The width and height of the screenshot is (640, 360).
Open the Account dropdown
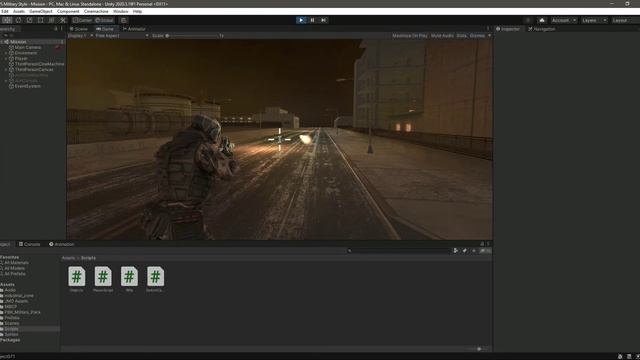click(x=564, y=20)
